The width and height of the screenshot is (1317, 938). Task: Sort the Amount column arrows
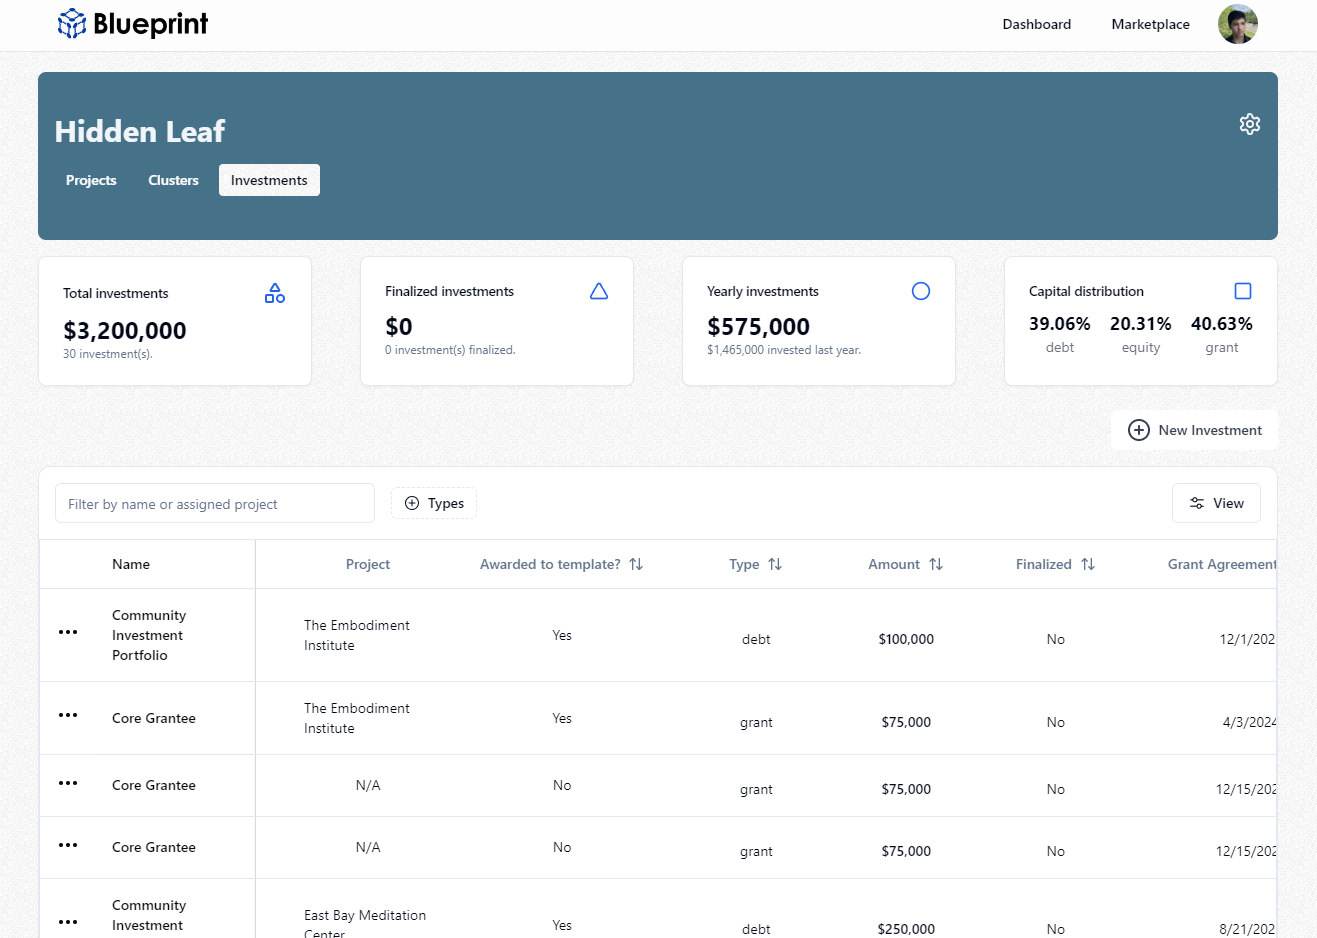[936, 564]
